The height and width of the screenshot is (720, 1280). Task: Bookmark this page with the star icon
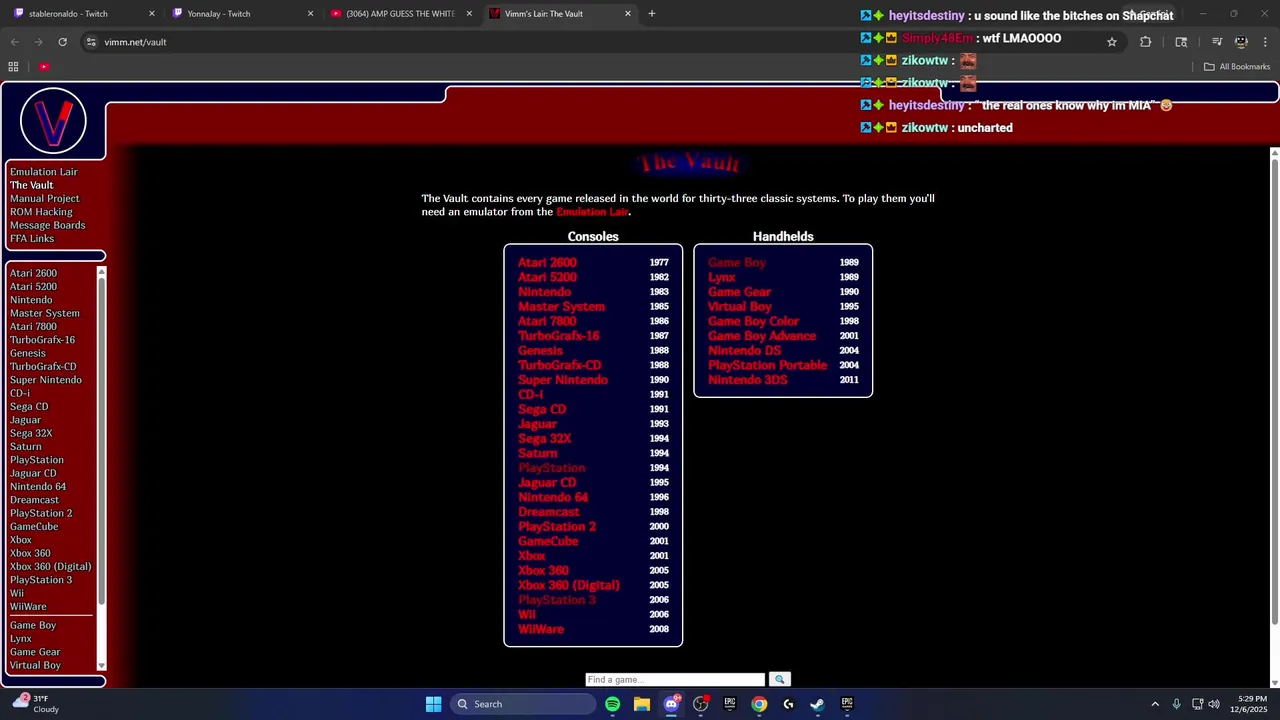pyautogui.click(x=1111, y=42)
